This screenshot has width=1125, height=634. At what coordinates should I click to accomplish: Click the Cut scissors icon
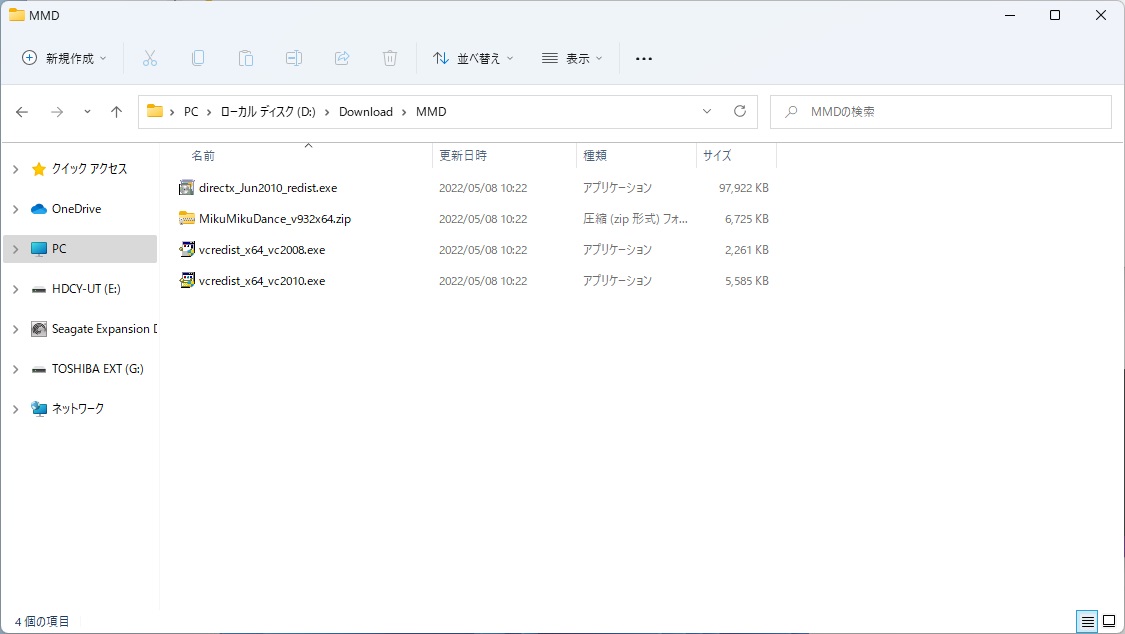click(149, 59)
